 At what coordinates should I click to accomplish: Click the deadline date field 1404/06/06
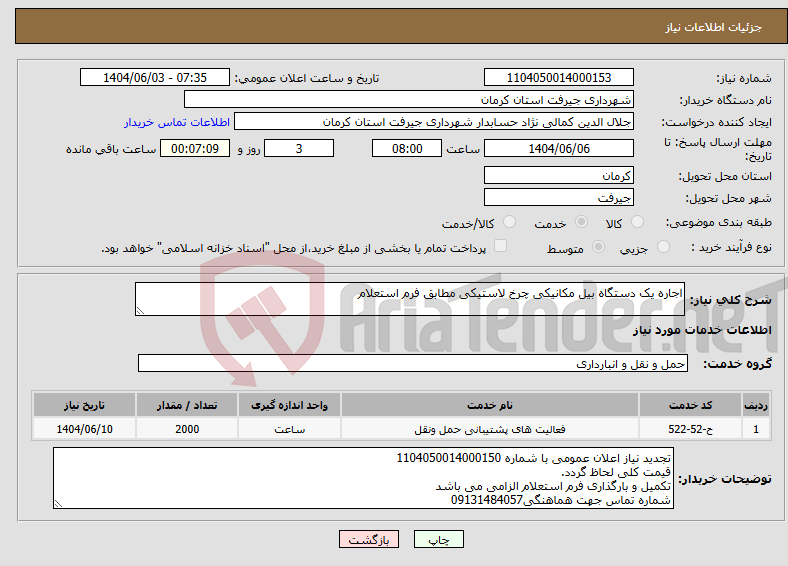(x=558, y=148)
